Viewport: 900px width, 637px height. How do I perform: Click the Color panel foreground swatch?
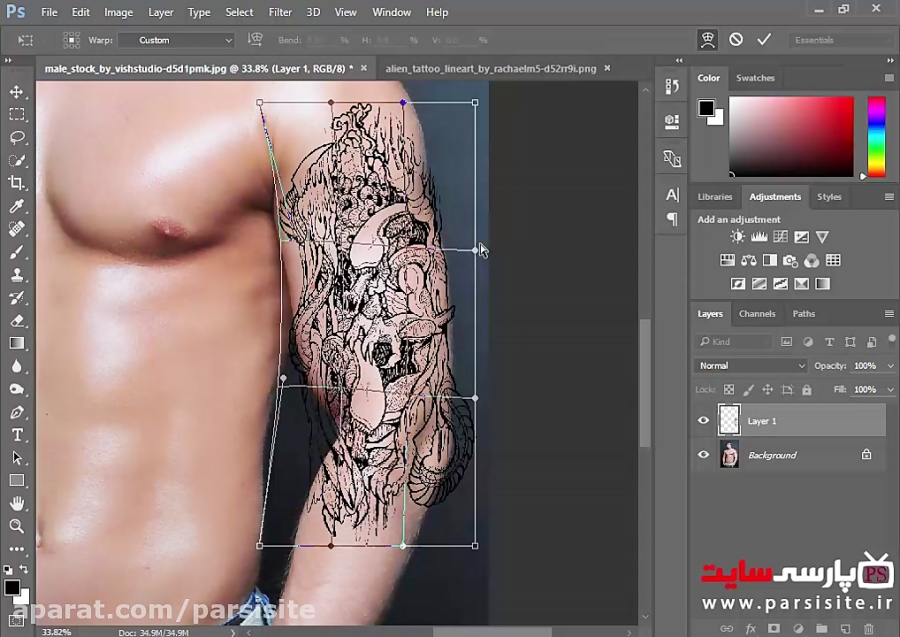click(706, 107)
